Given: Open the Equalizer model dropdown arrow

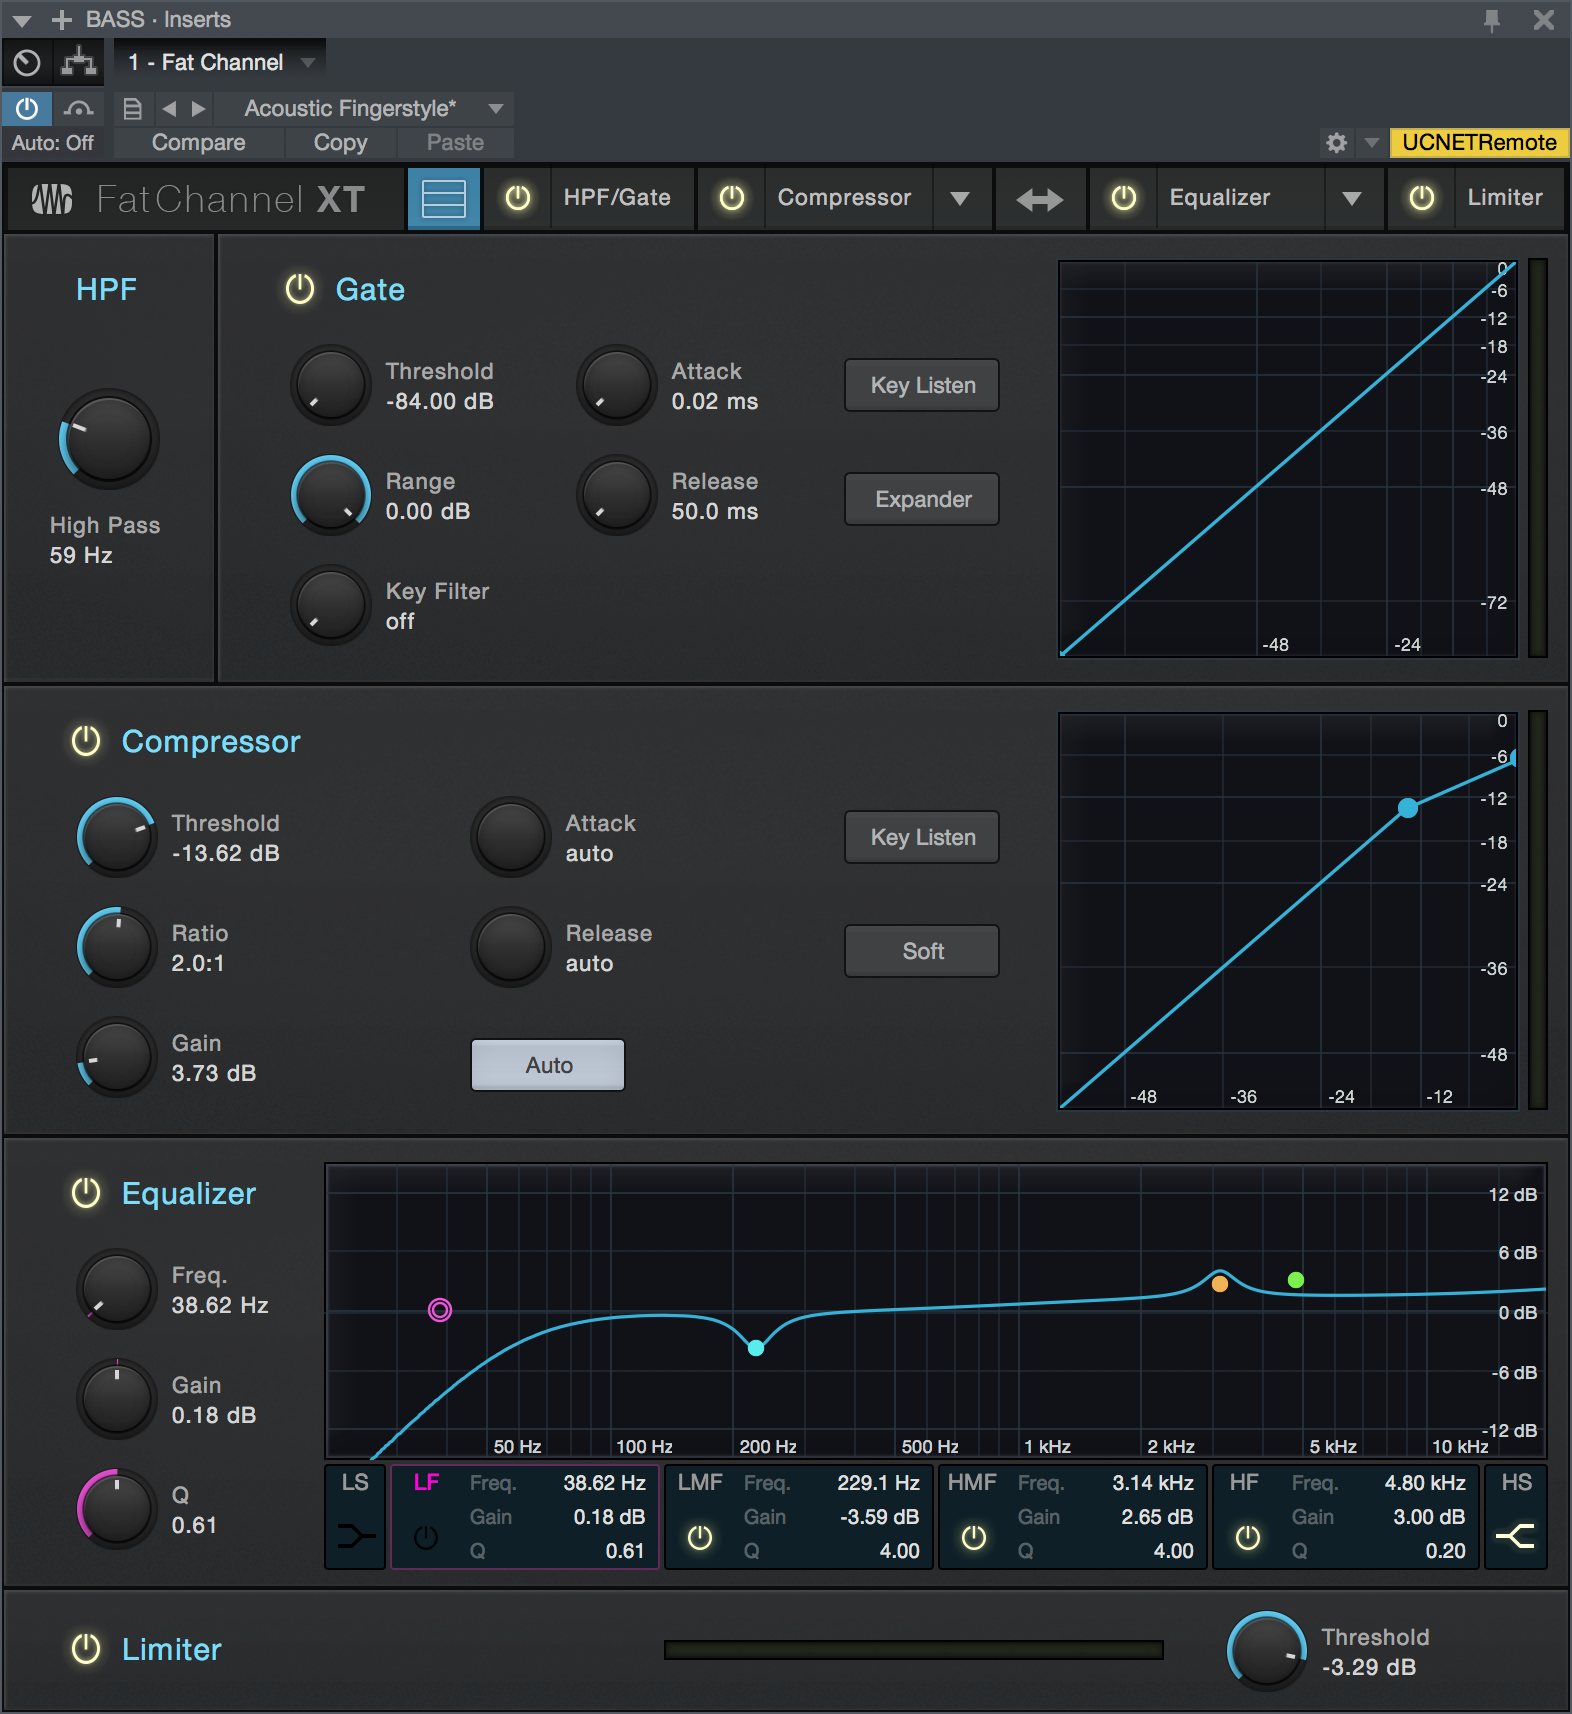Looking at the screenshot, I should coord(1352,198).
